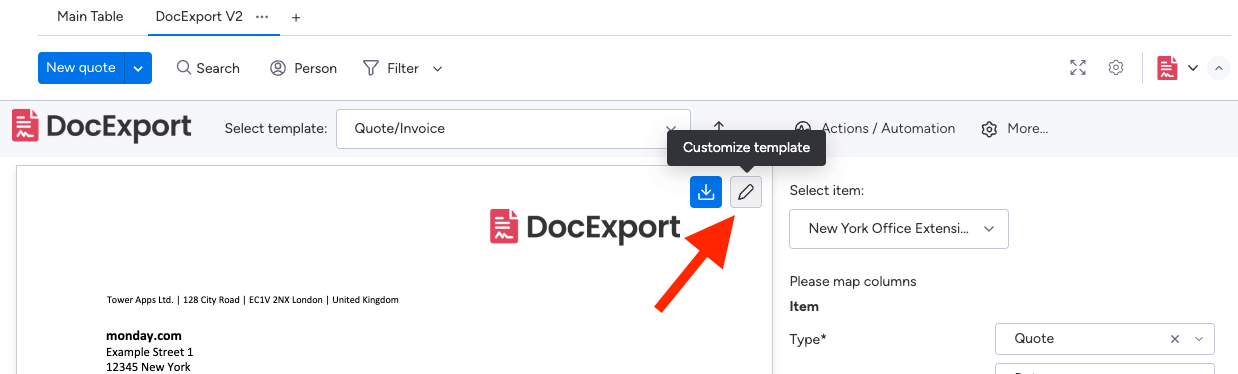Click the 12345 New York text

pos(148,367)
